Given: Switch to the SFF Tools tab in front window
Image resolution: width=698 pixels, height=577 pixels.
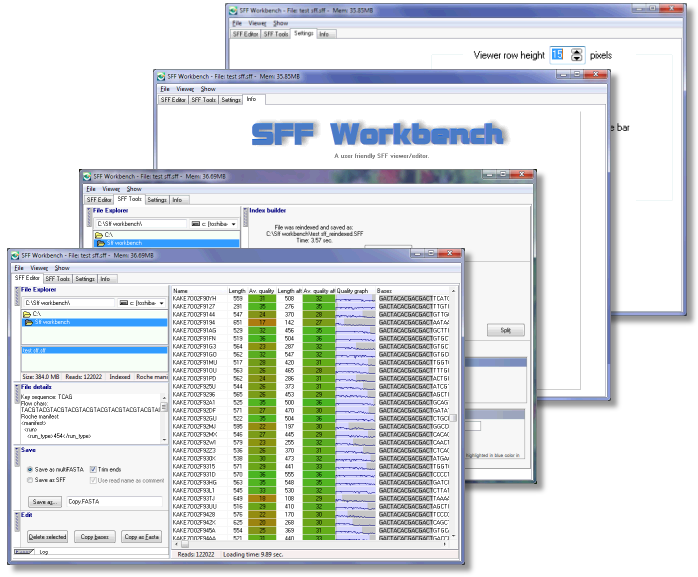Looking at the screenshot, I should pyautogui.click(x=57, y=279).
